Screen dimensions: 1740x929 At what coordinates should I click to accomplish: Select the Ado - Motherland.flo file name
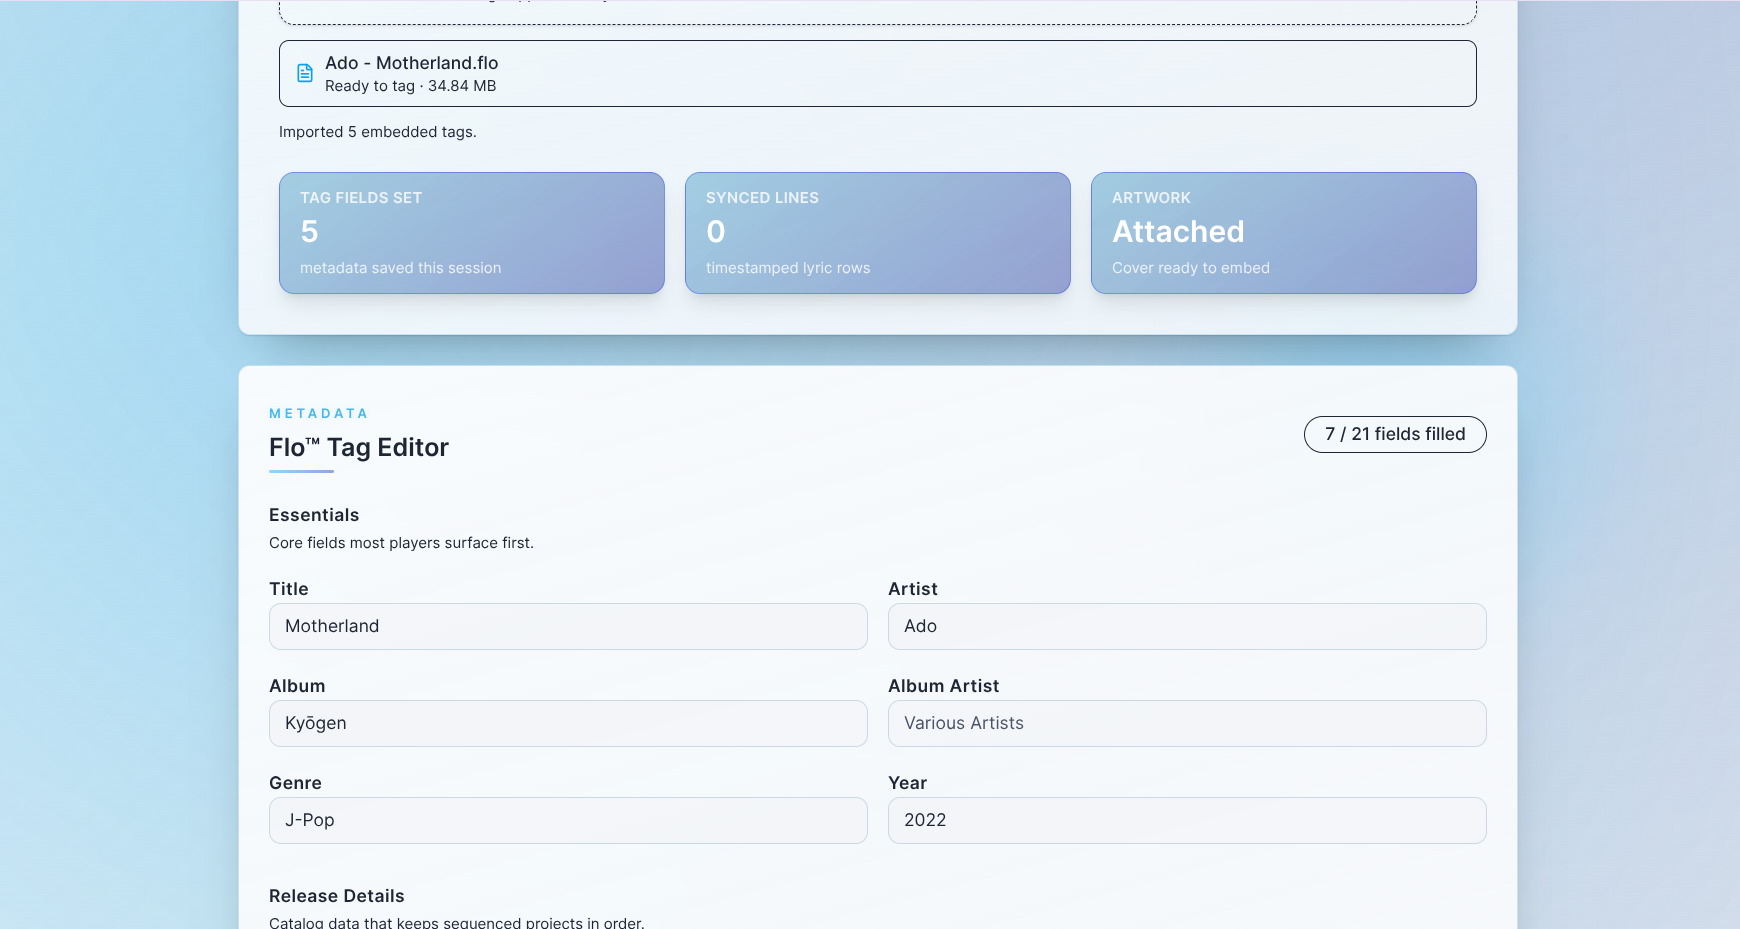click(411, 63)
